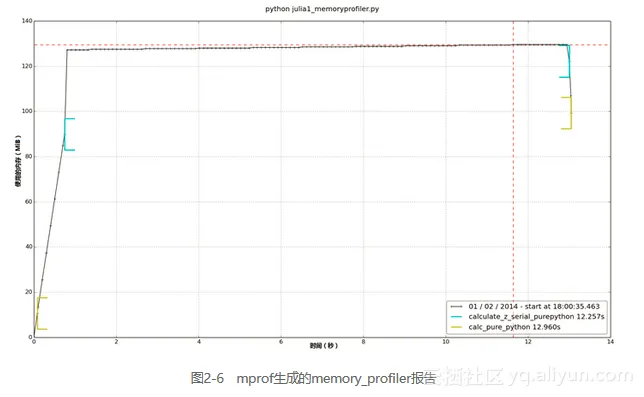The width and height of the screenshot is (644, 397).
Task: Select the y-axis tick label "20"
Action: [29, 292]
